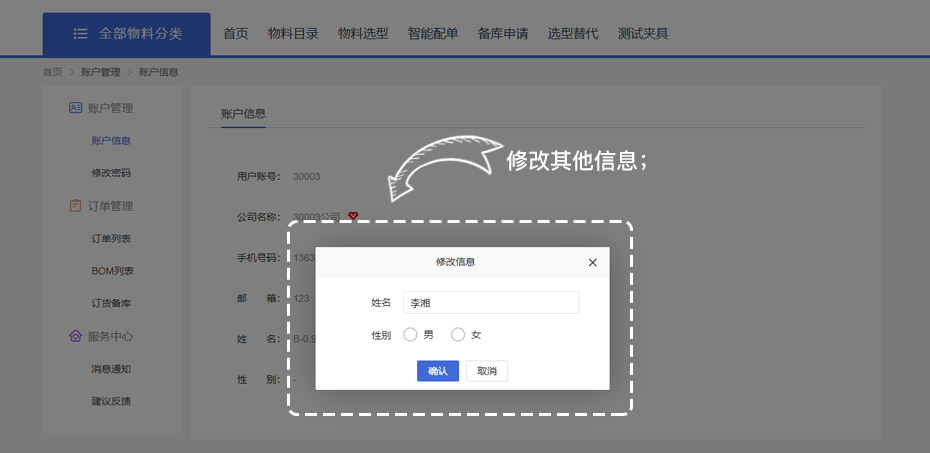Click 全部物料分类 category label

click(x=141, y=34)
